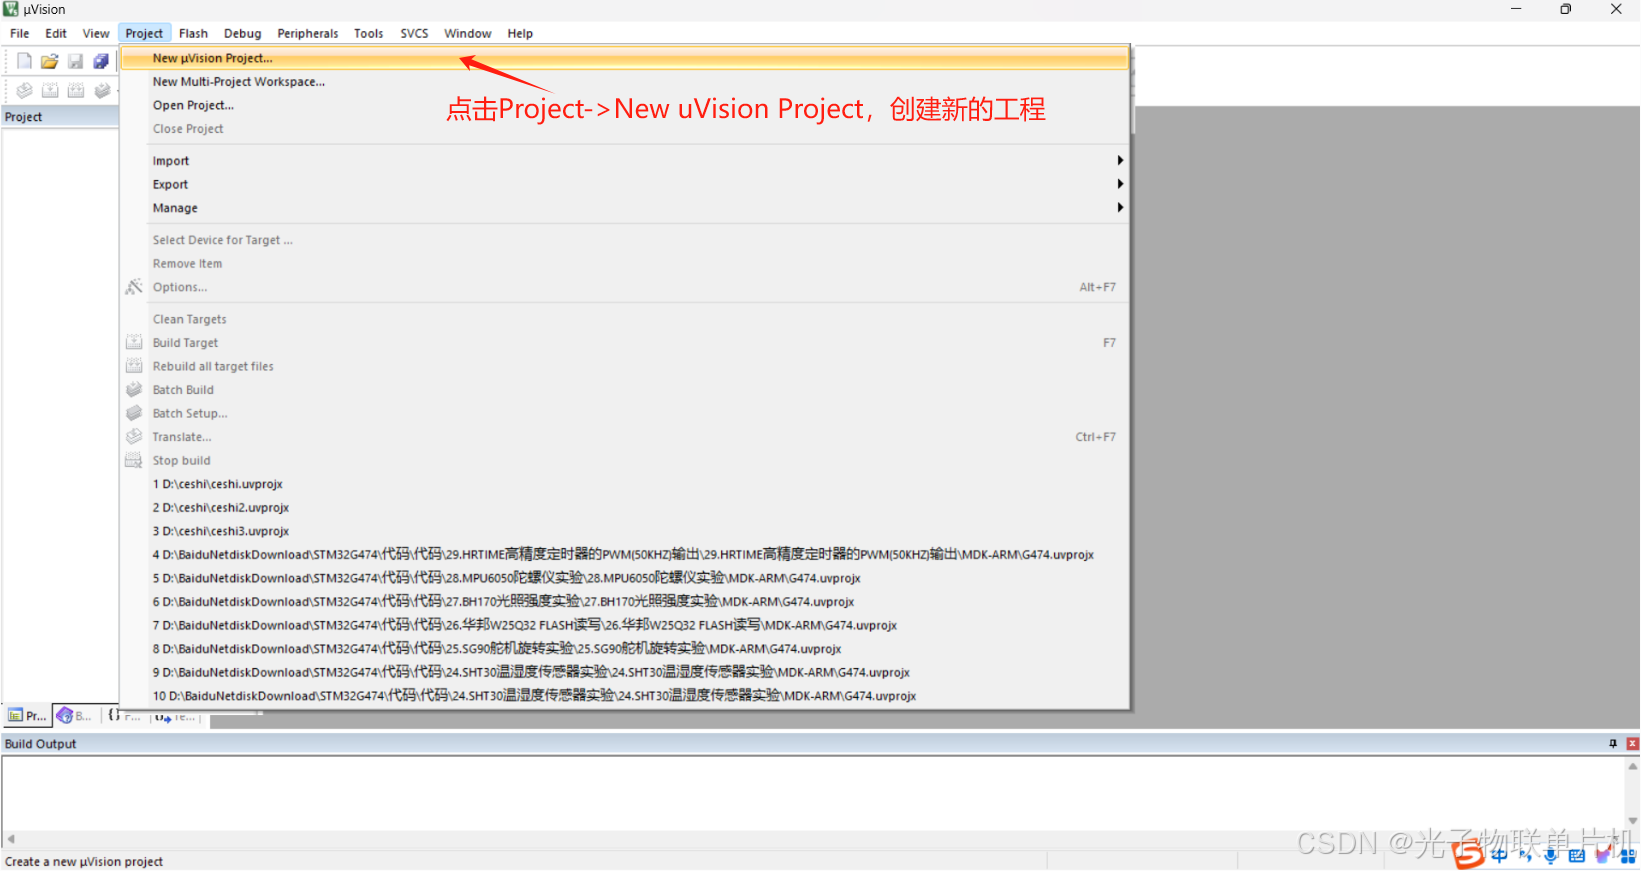Open the View menu
The height and width of the screenshot is (871, 1641).
96,33
